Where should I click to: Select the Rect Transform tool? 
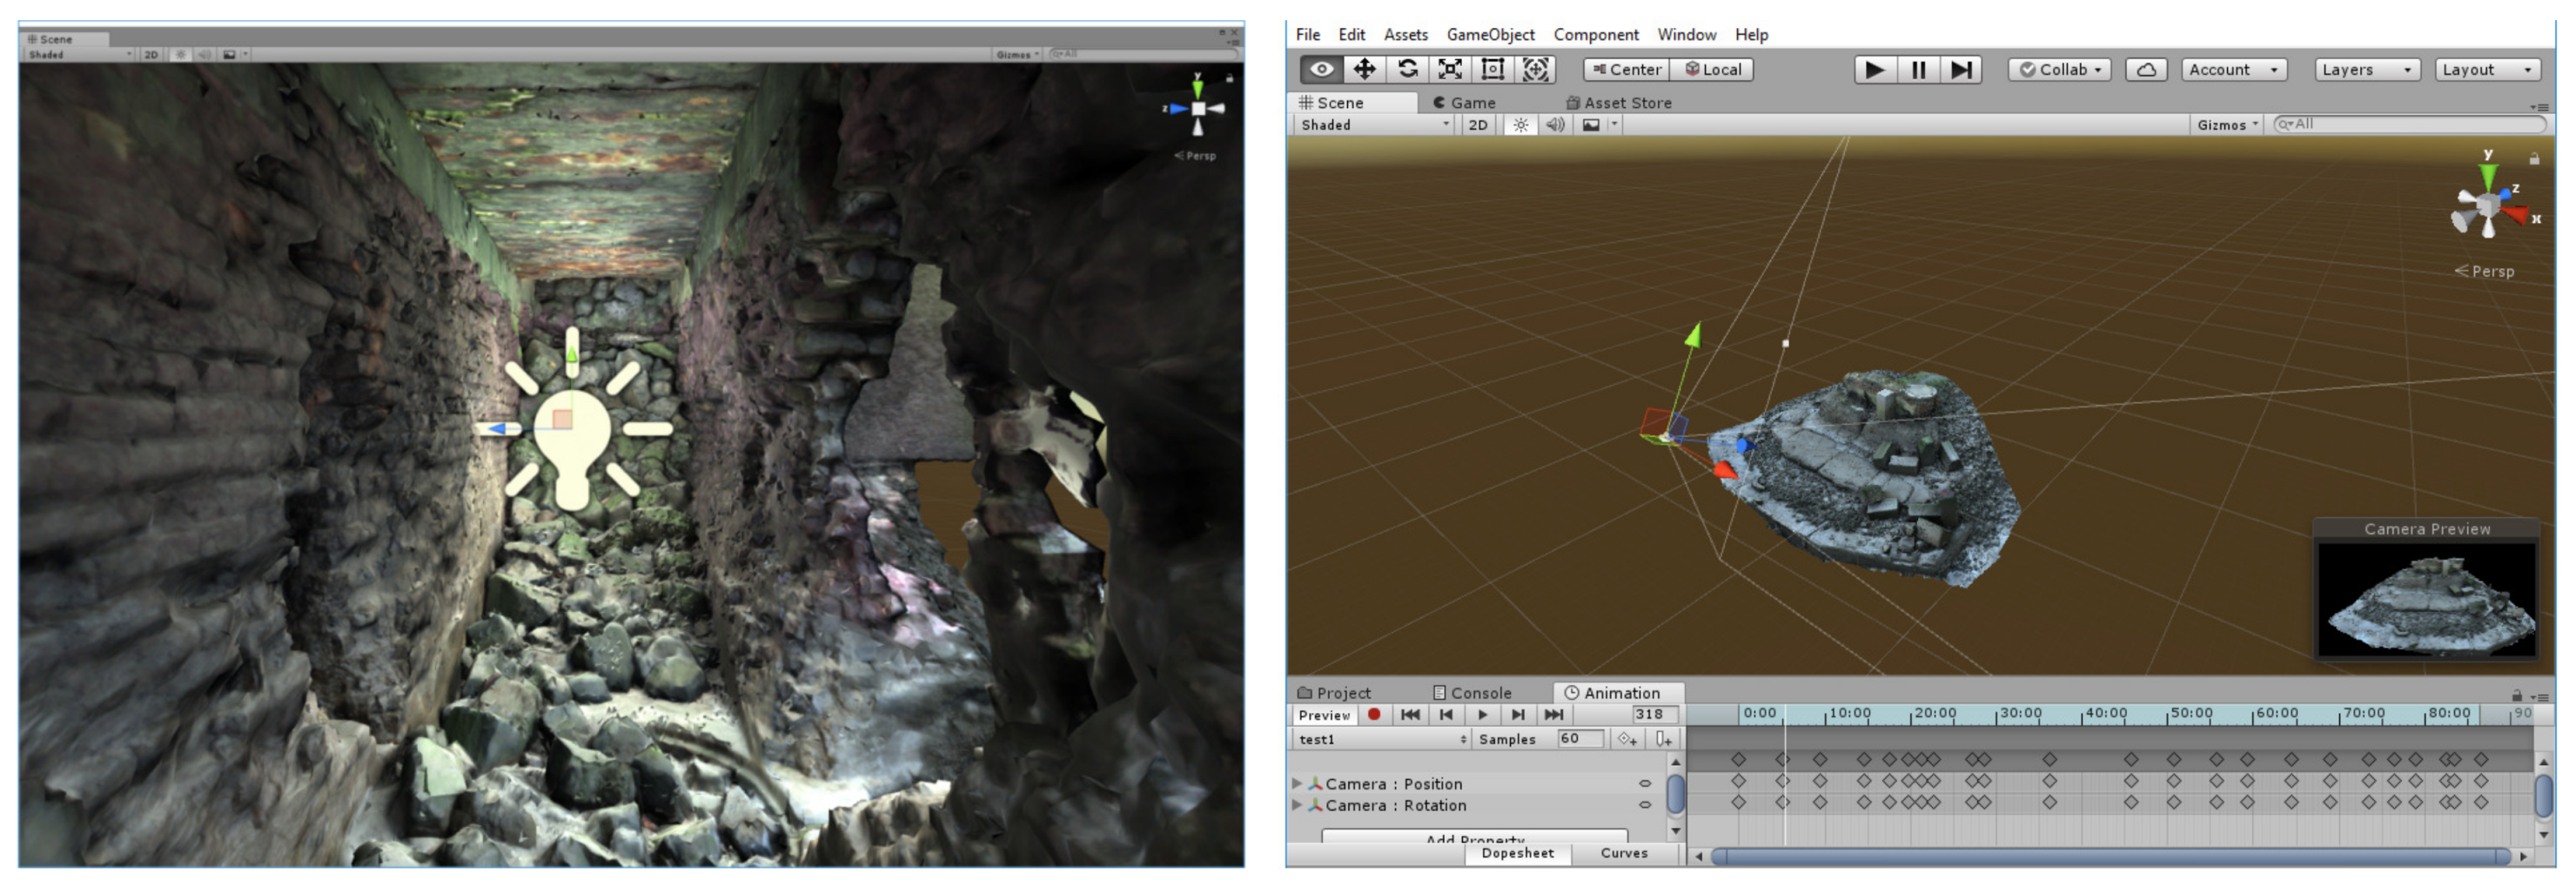[1492, 69]
